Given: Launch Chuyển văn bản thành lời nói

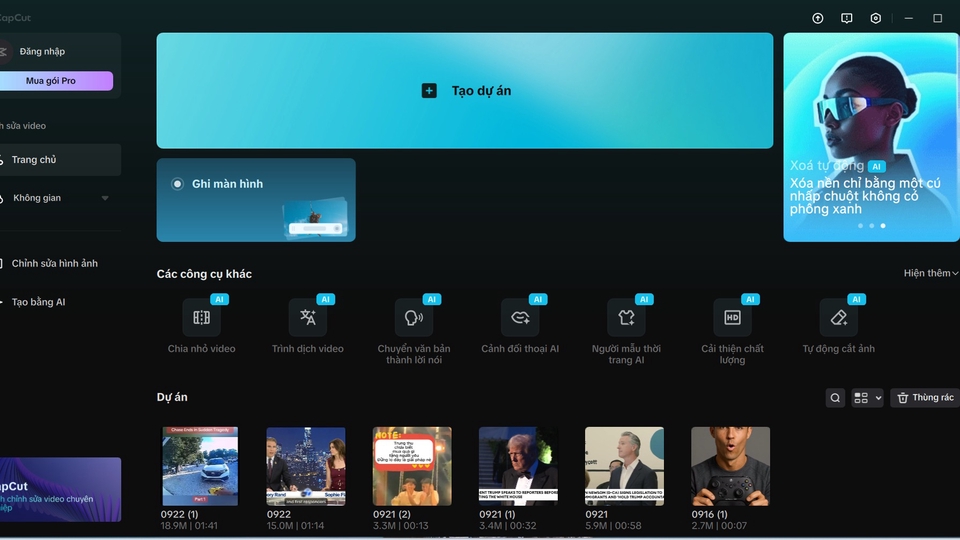Looking at the screenshot, I should [414, 318].
